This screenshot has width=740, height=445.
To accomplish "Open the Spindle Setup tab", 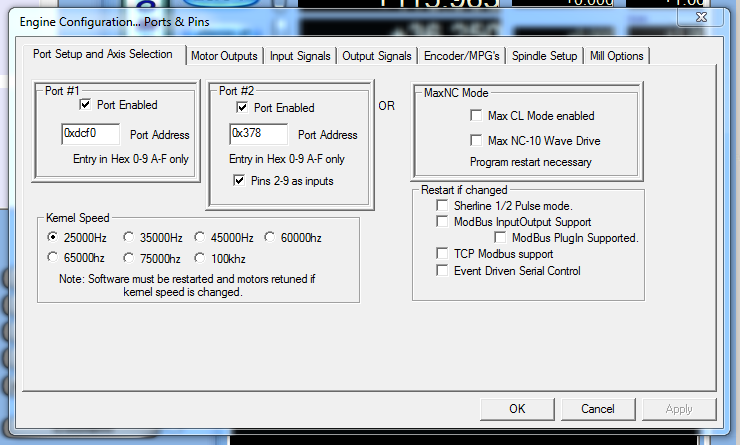I will pos(545,56).
